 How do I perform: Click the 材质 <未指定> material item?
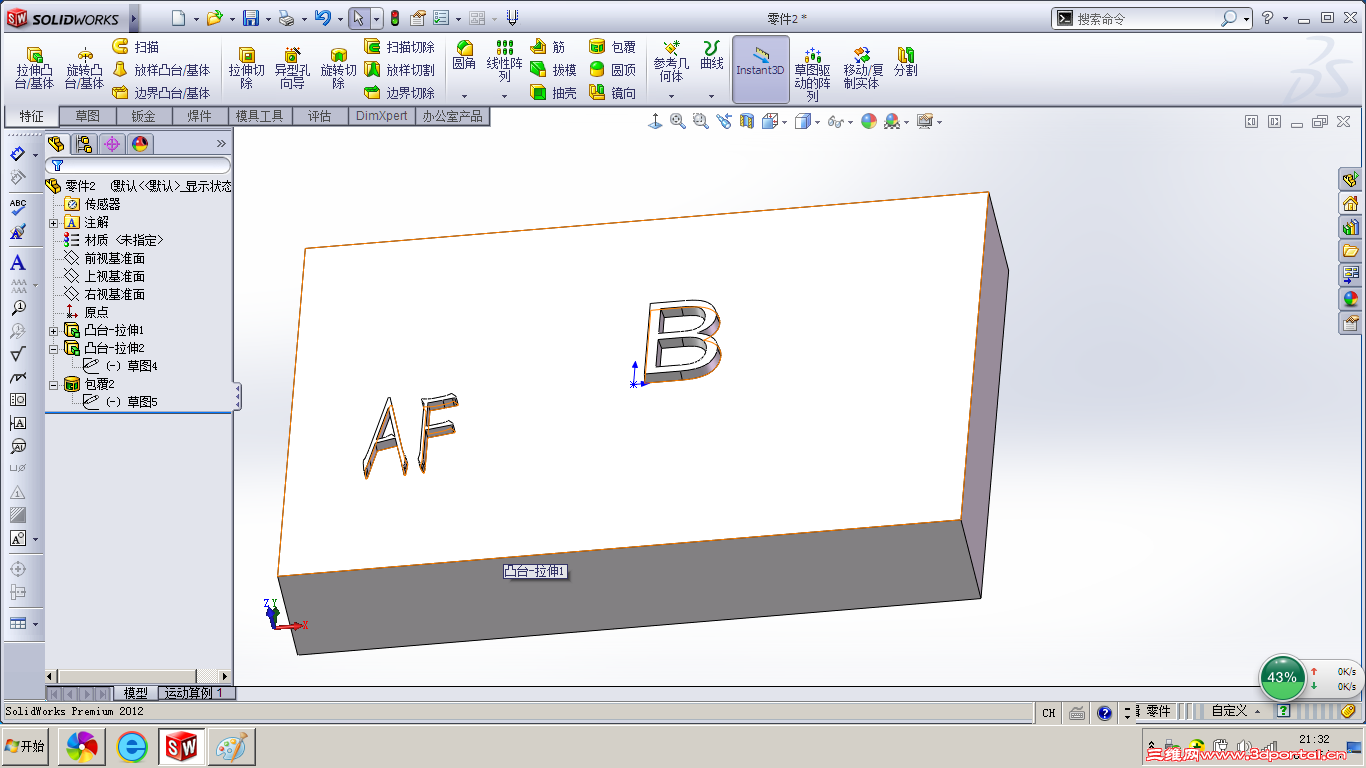coord(124,240)
